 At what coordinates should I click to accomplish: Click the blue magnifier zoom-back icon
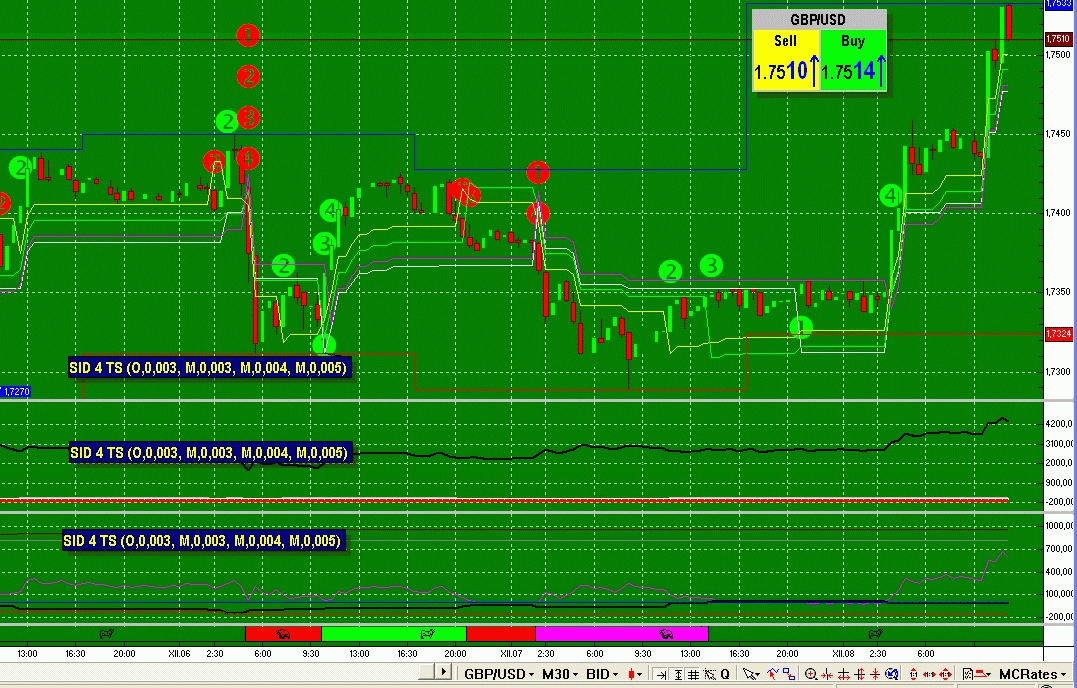point(891,674)
